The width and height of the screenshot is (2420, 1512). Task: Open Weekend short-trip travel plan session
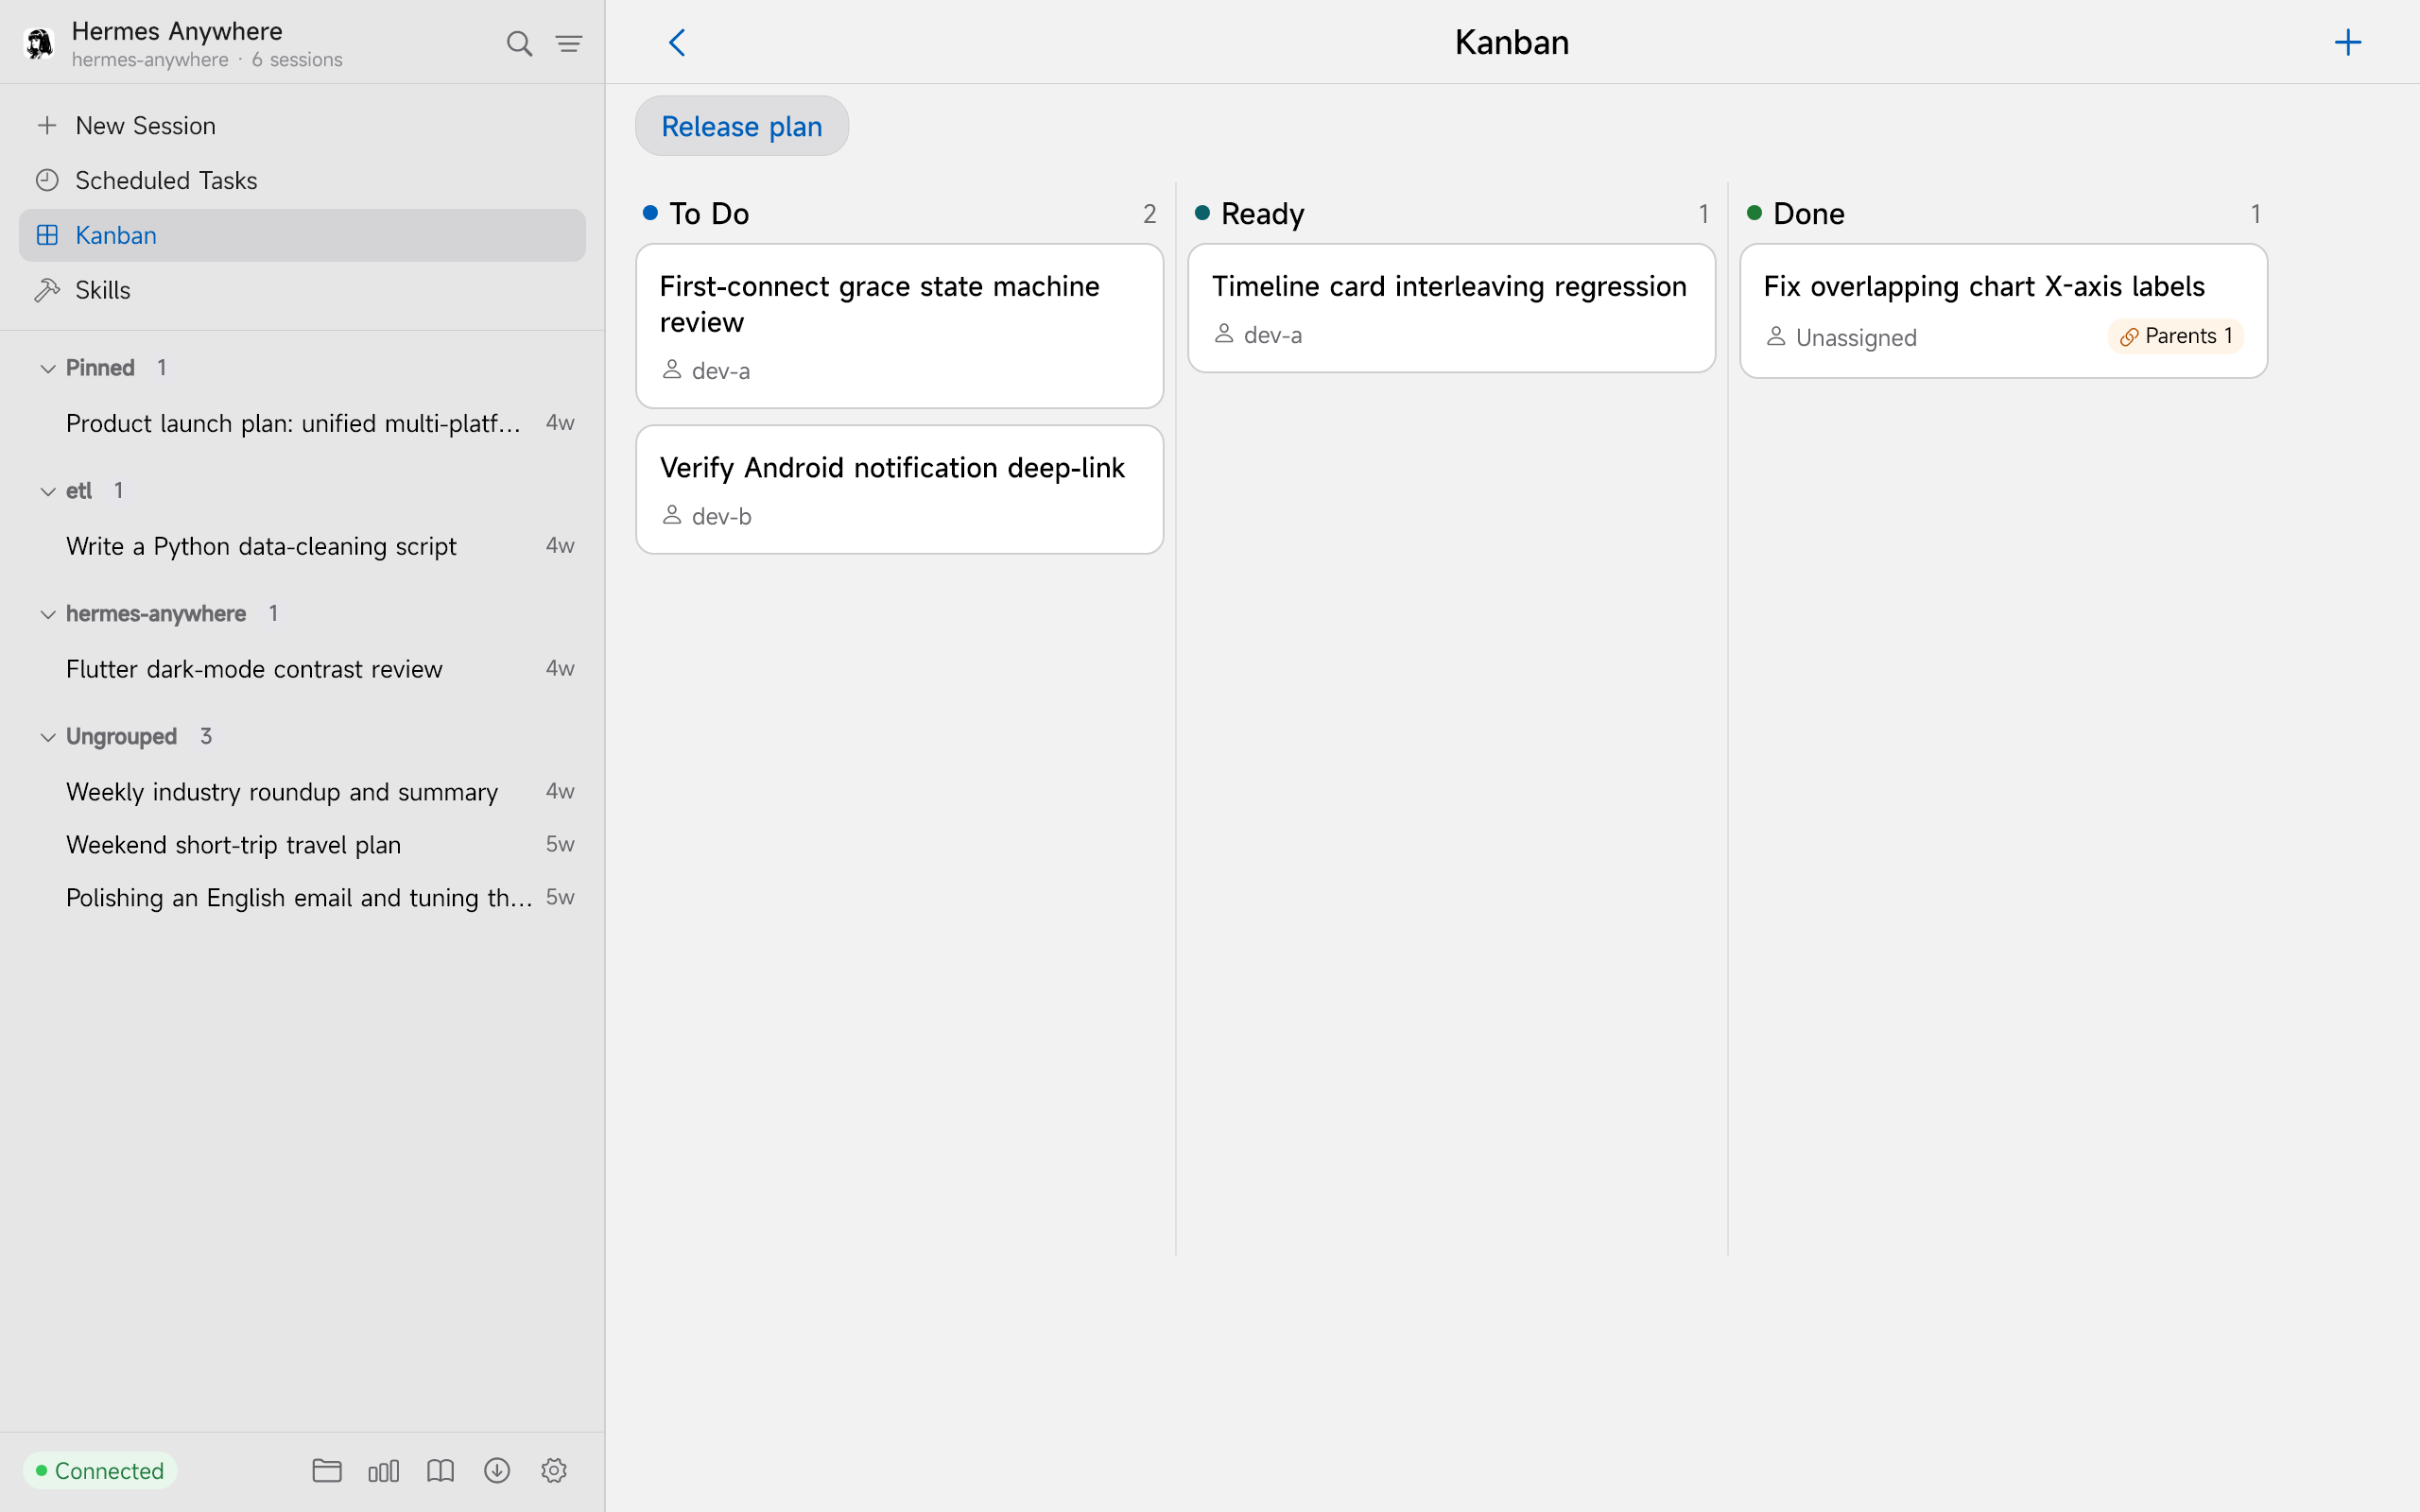click(x=302, y=845)
